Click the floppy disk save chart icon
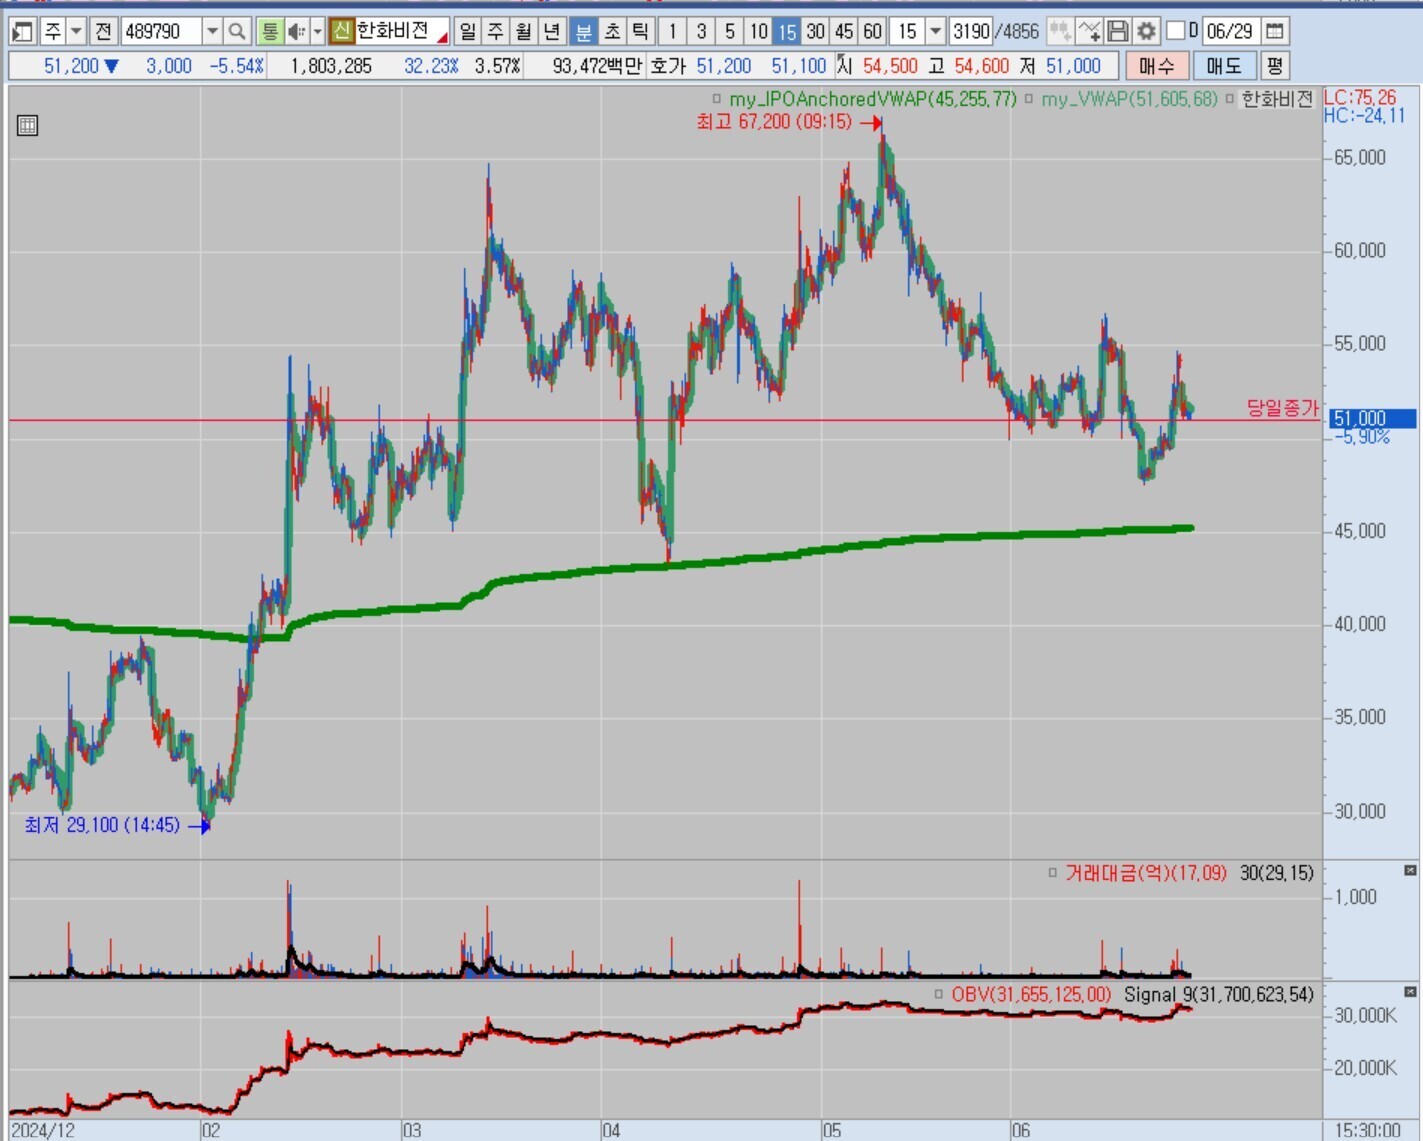The height and width of the screenshot is (1141, 1423). coord(1118,32)
